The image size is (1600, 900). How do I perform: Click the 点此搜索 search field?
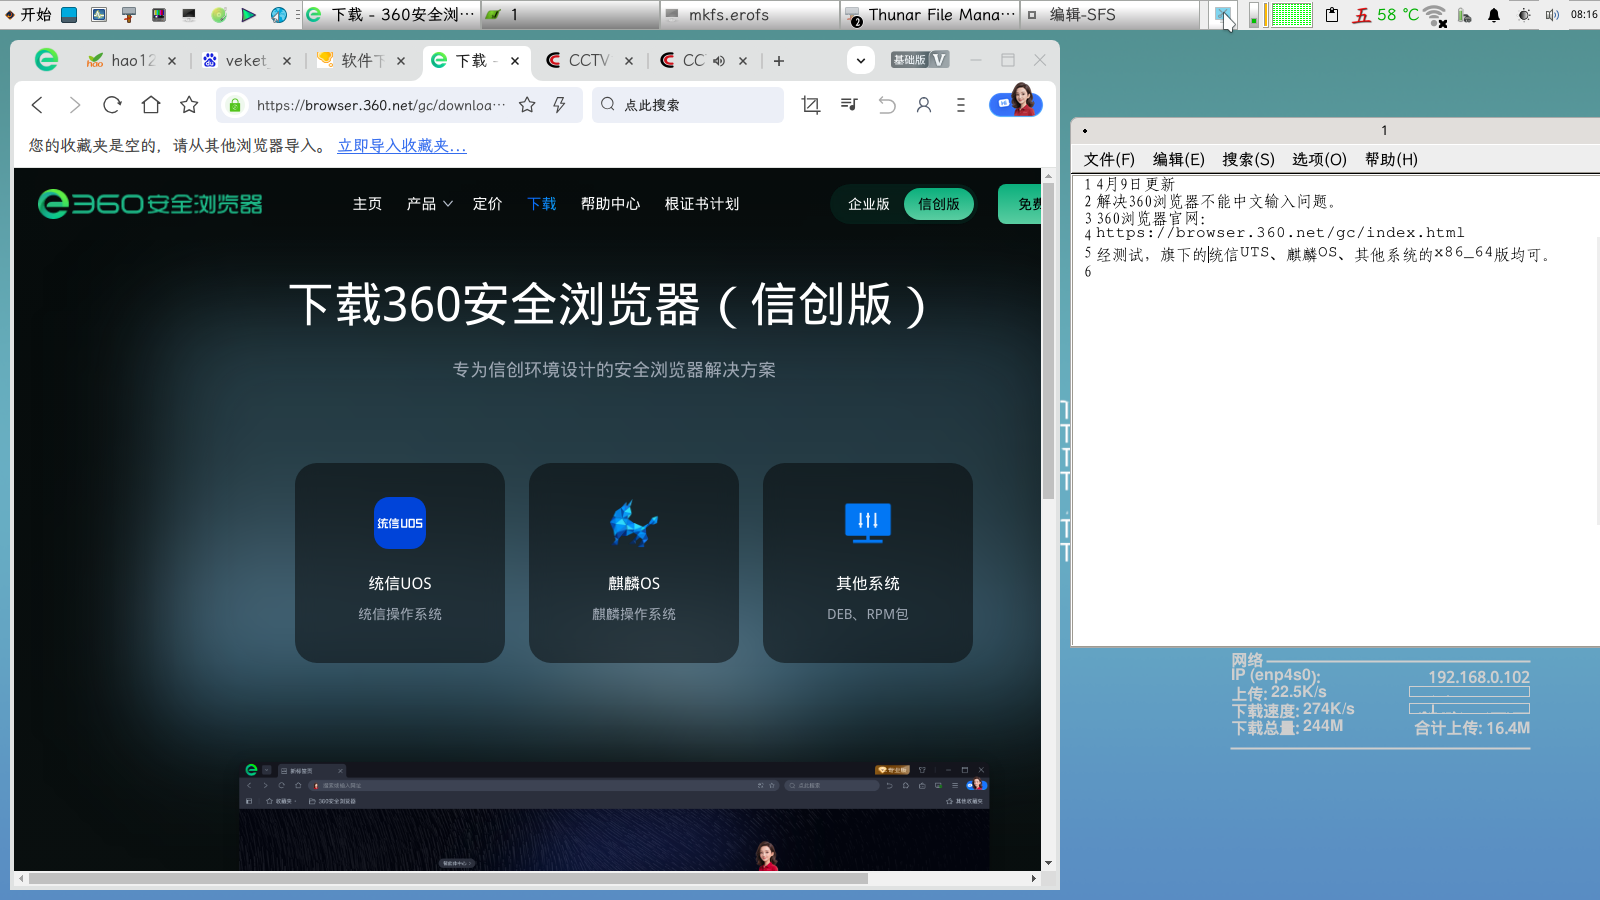click(x=687, y=104)
